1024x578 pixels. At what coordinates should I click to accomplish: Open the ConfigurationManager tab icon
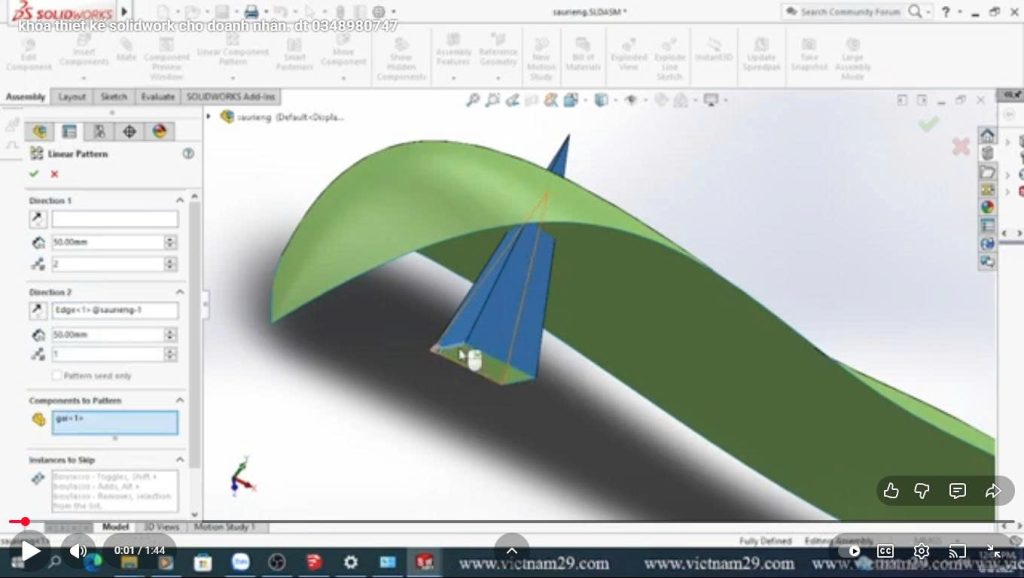pyautogui.click(x=99, y=131)
